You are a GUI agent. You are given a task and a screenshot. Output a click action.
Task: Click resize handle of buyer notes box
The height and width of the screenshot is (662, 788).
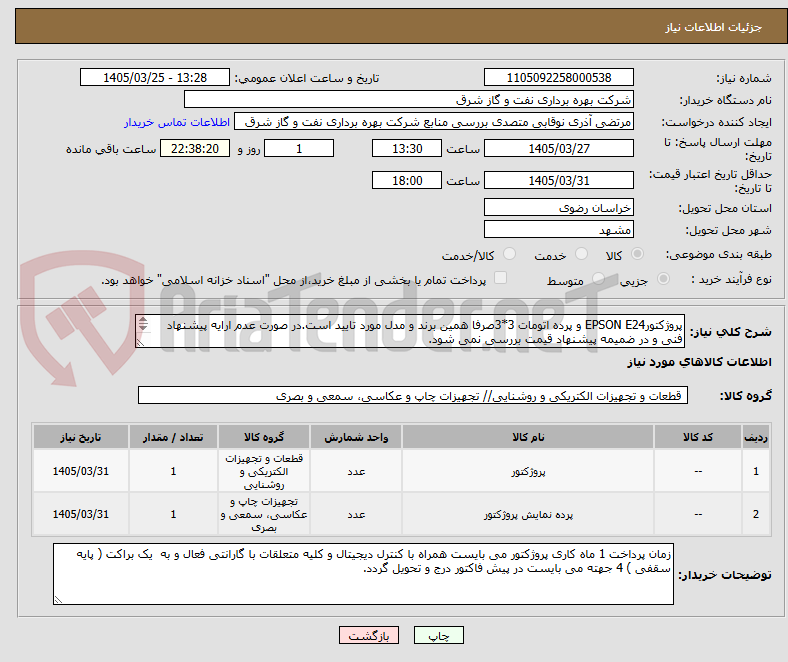point(58,599)
